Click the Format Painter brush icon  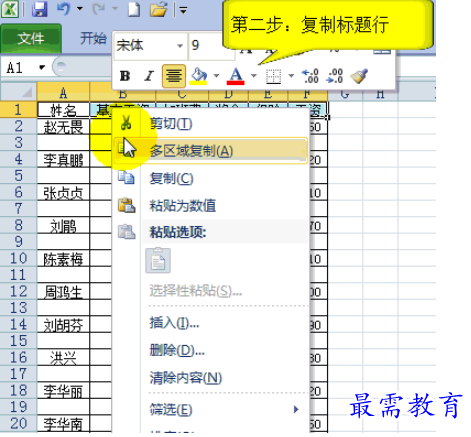coord(359,76)
